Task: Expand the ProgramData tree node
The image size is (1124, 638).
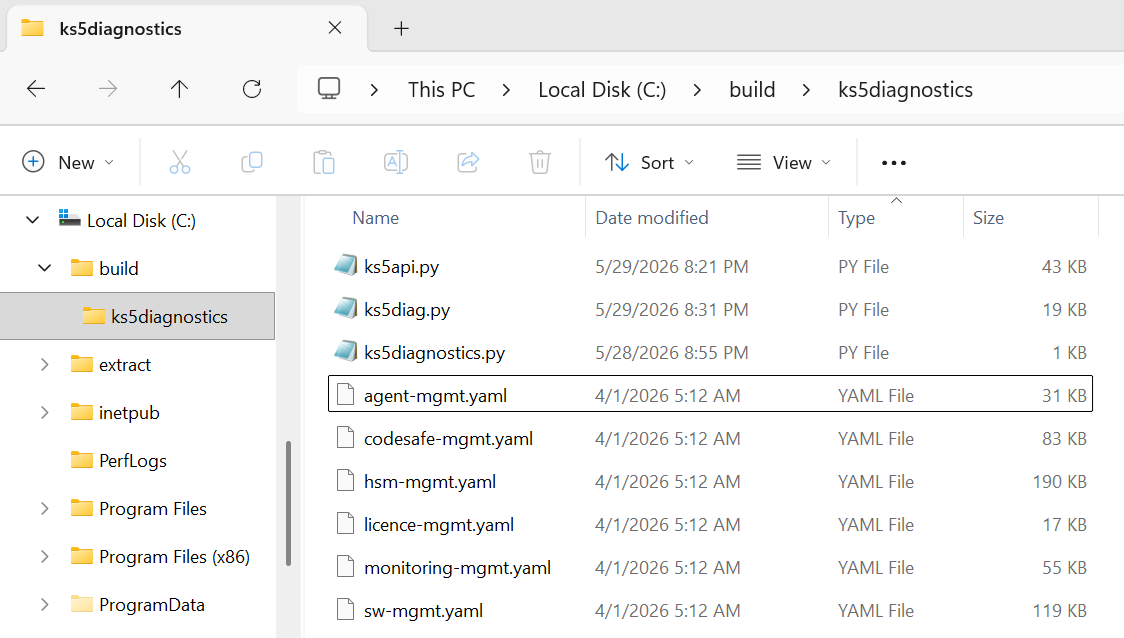Action: point(44,604)
